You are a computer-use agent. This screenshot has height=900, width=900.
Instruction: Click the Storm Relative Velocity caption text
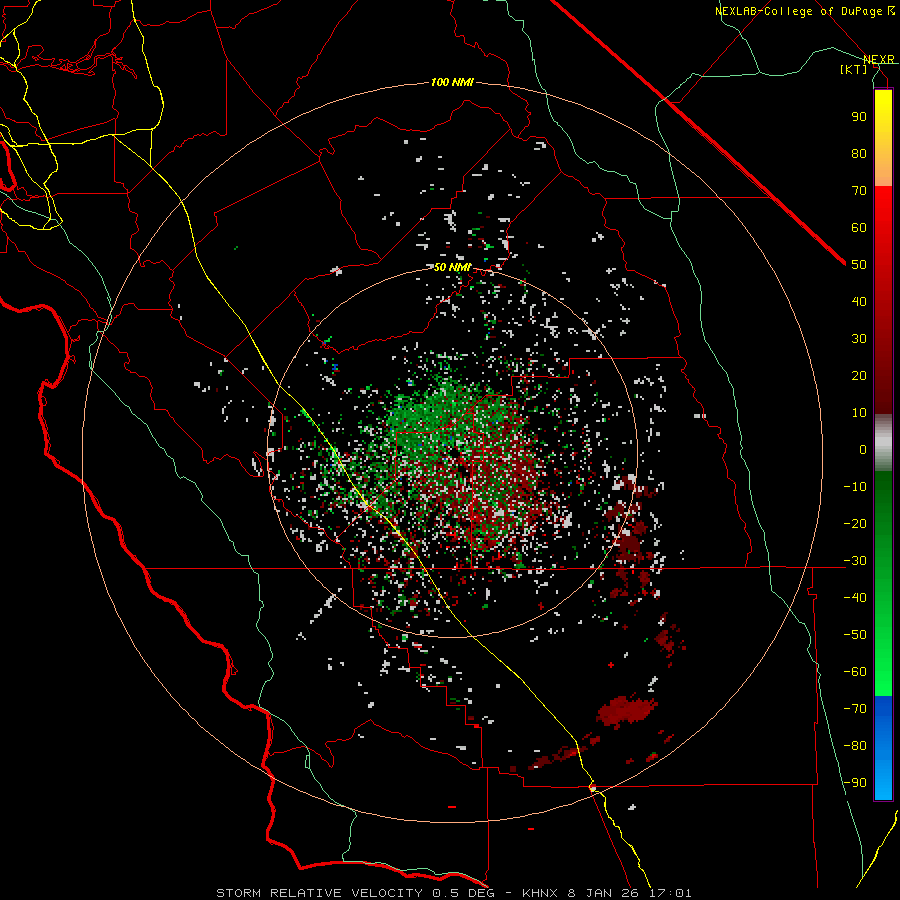tap(453, 893)
